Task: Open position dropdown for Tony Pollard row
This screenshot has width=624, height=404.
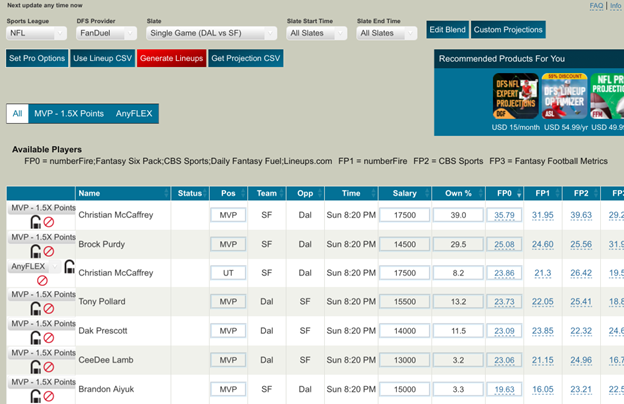Action: pyautogui.click(x=42, y=295)
